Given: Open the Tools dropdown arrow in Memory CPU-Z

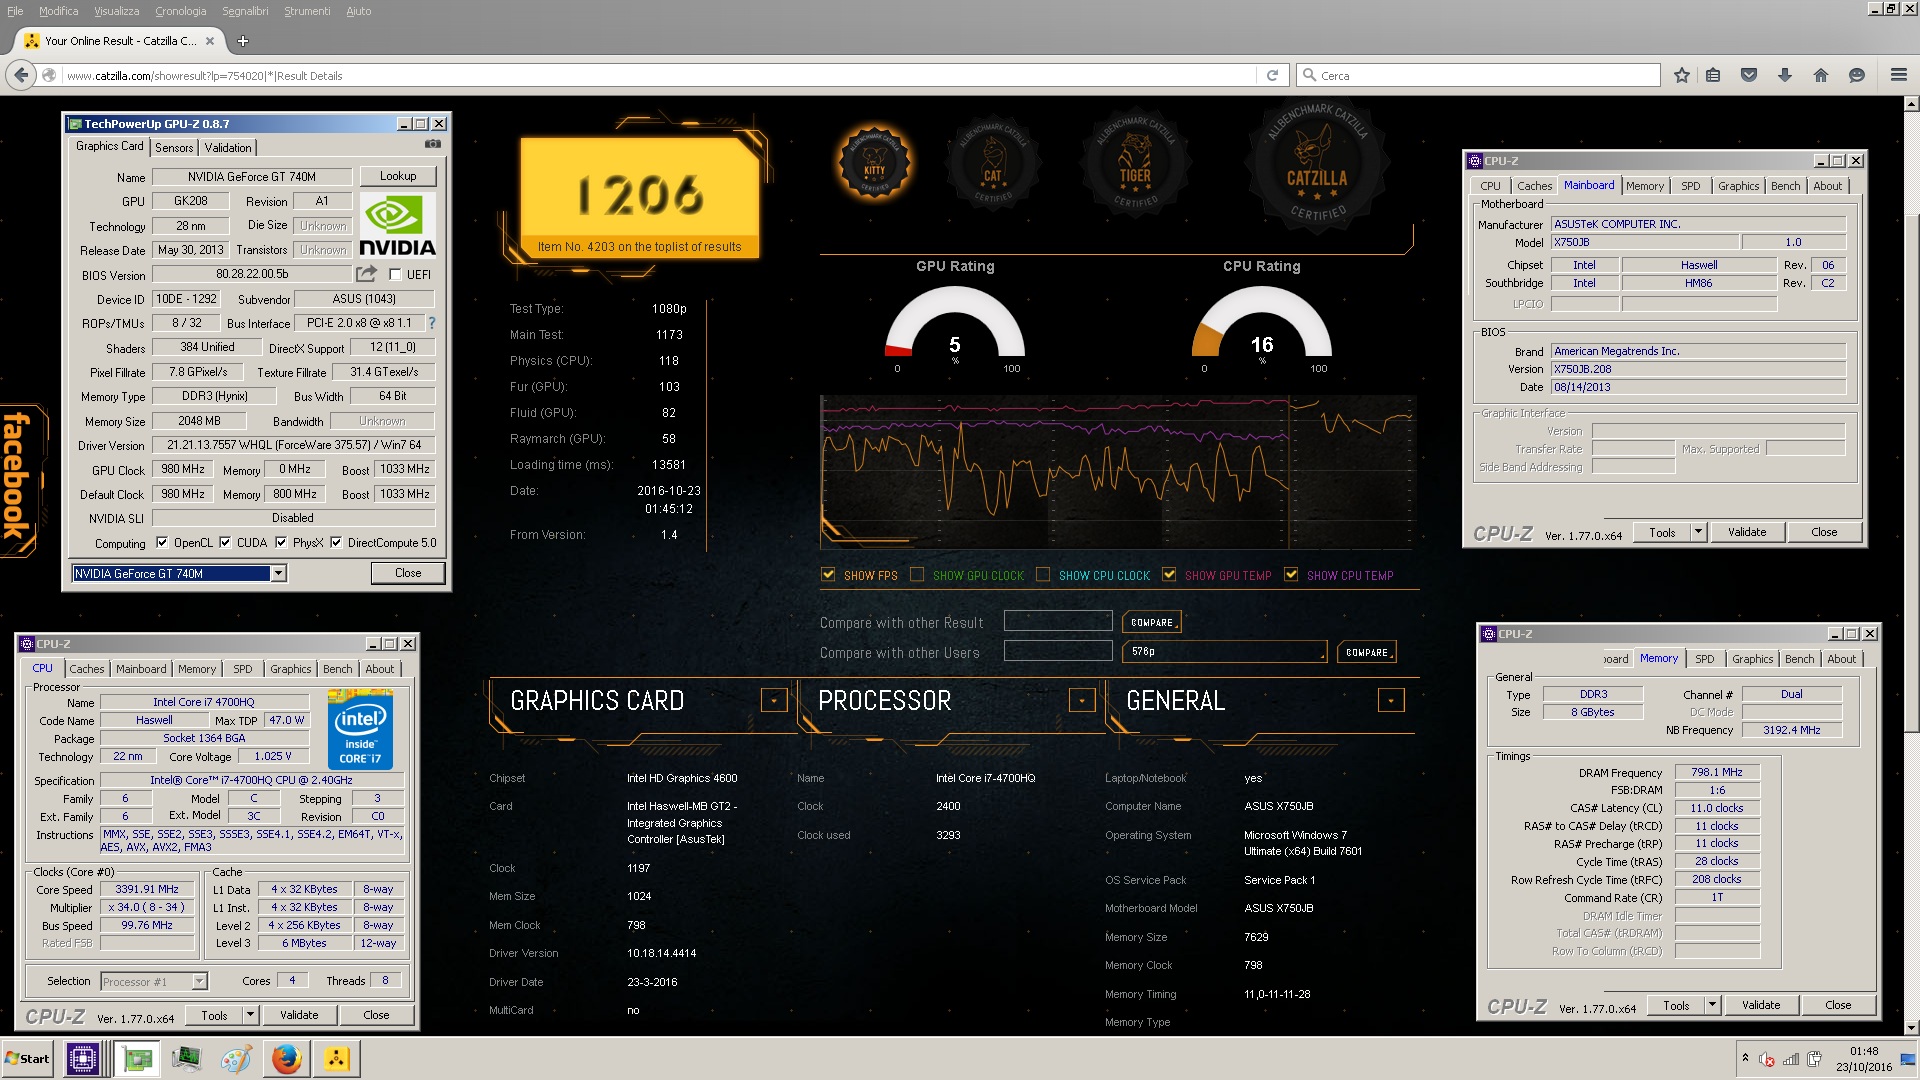Looking at the screenshot, I should (1712, 1005).
